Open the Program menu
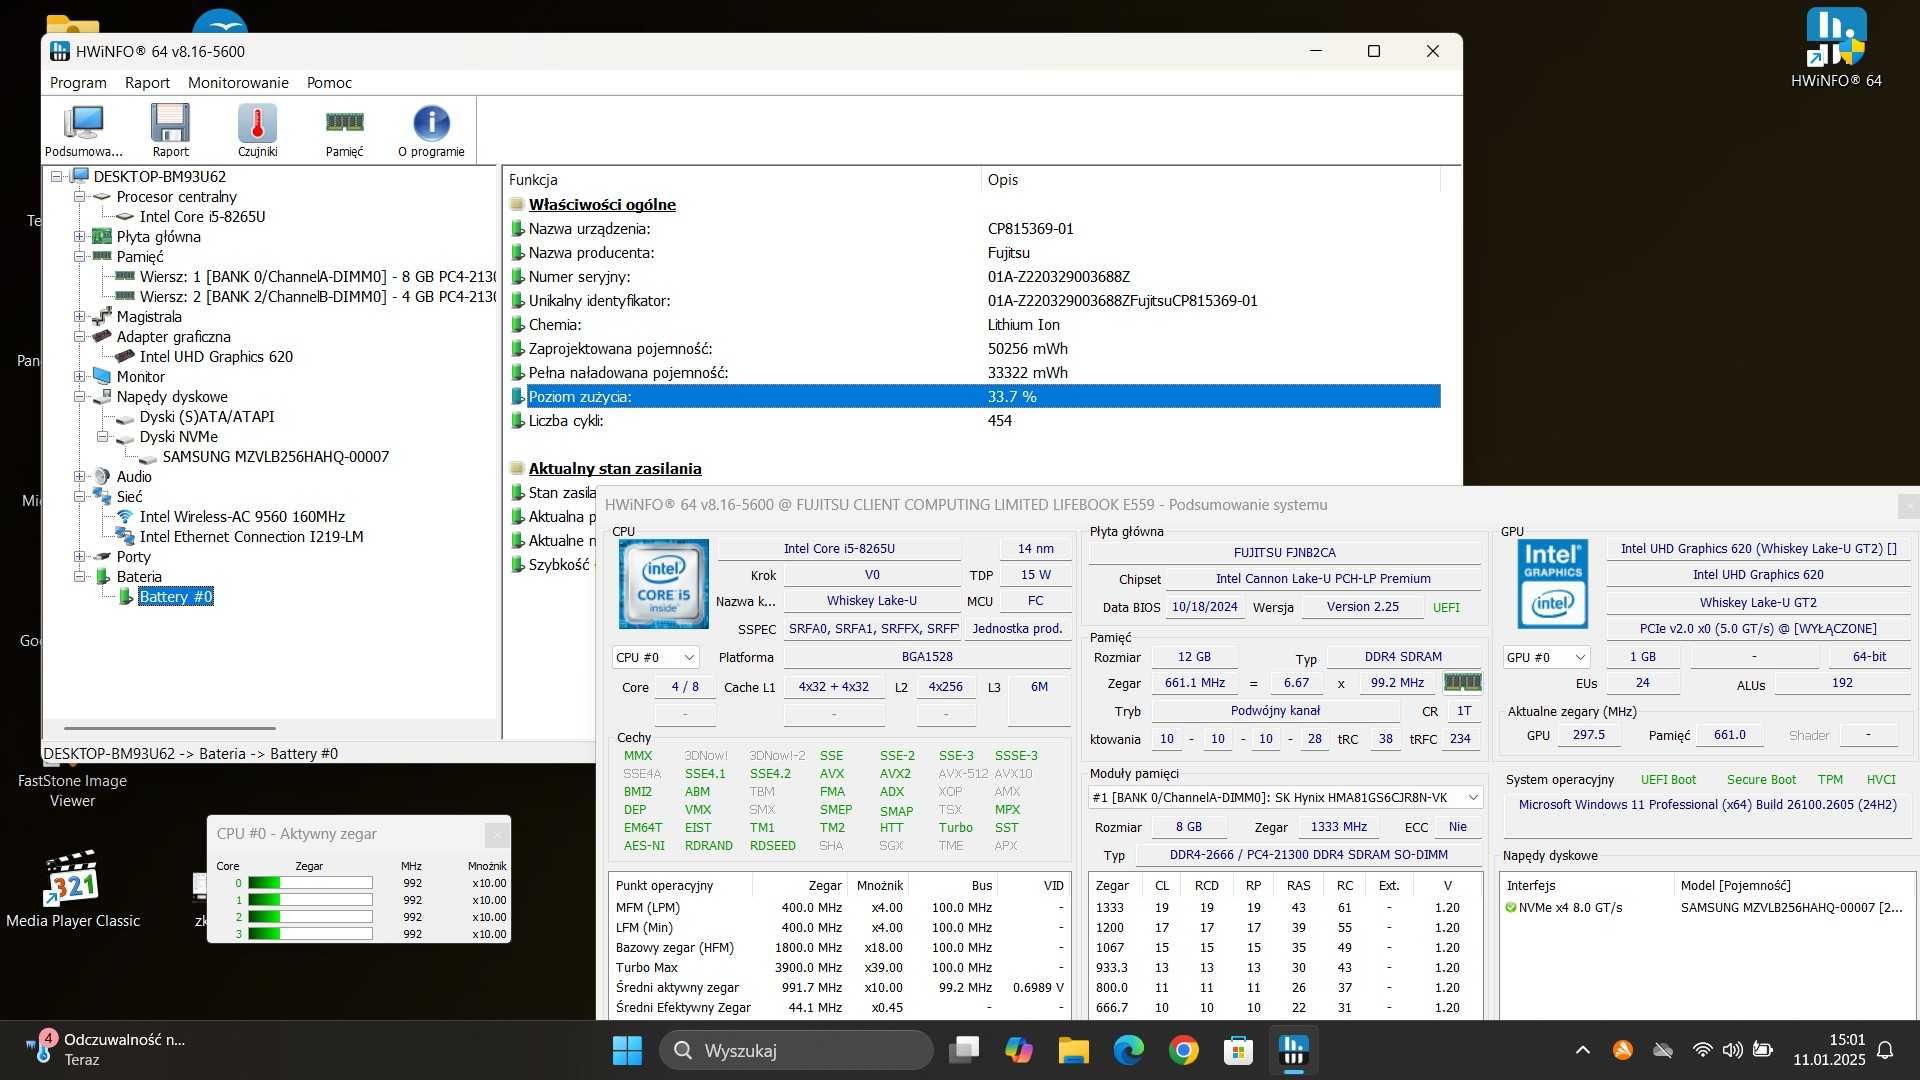Screen dimensions: 1920x1080 (78, 83)
